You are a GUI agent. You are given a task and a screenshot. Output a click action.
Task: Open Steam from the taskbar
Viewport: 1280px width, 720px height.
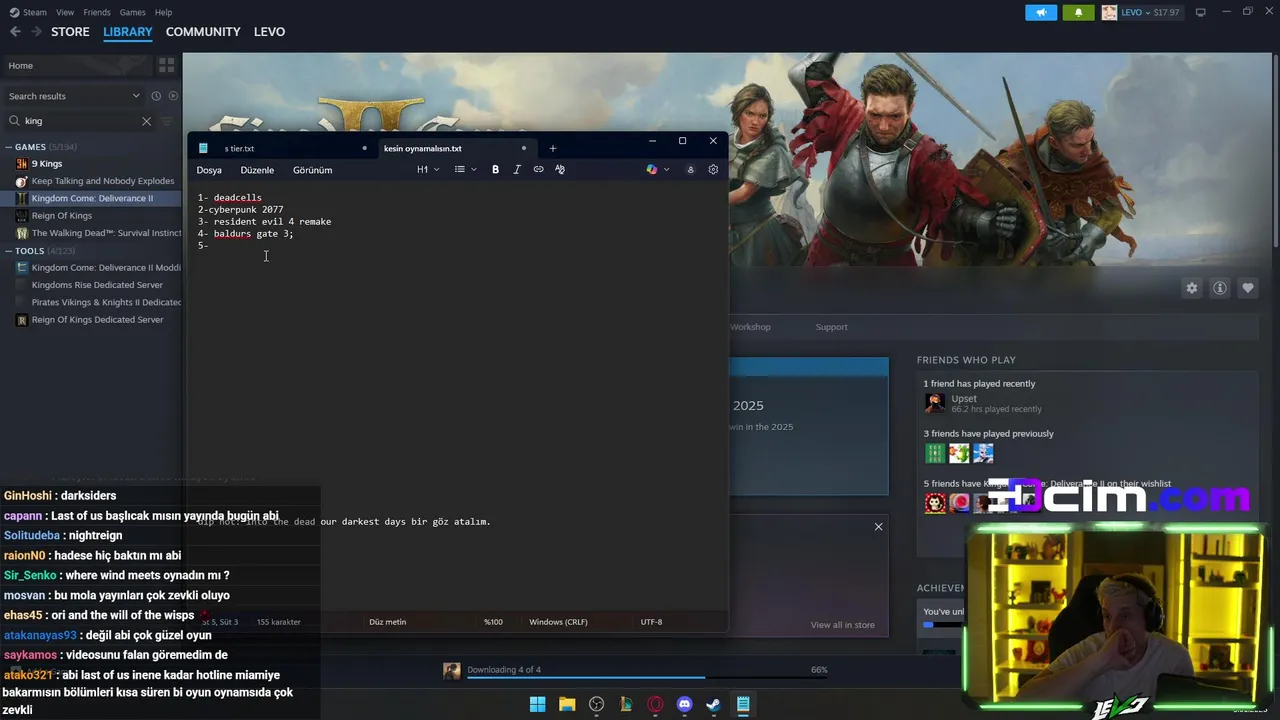(x=713, y=705)
